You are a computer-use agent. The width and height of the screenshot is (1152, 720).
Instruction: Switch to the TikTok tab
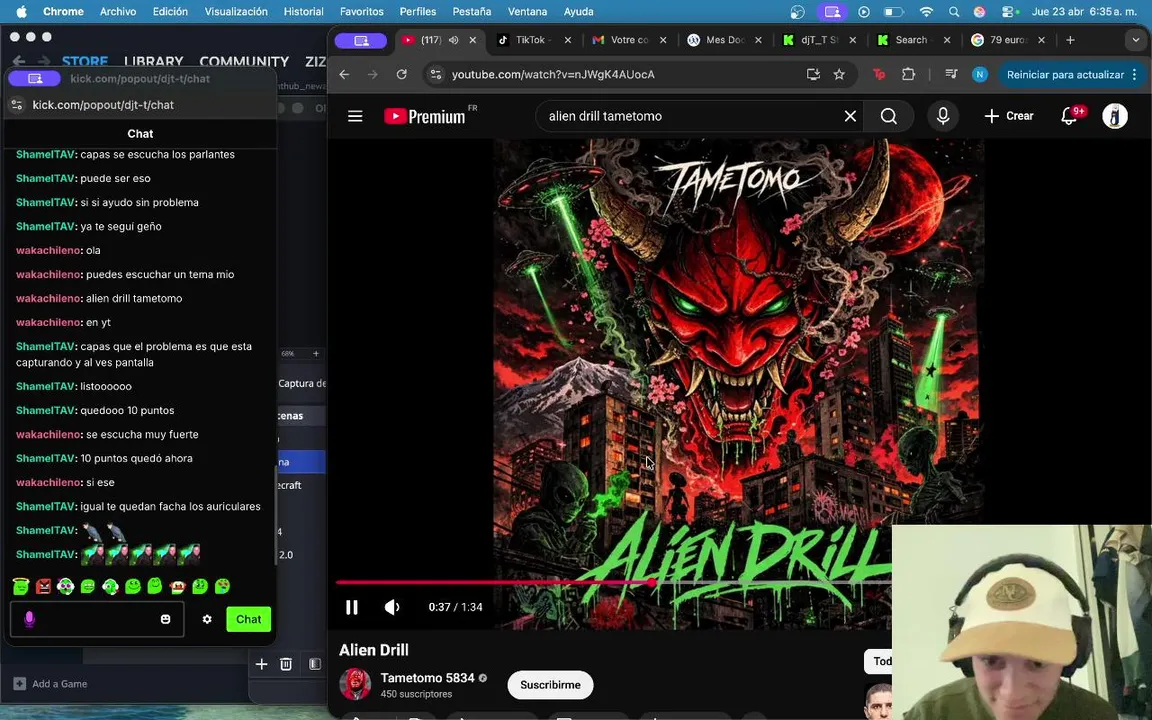click(528, 40)
